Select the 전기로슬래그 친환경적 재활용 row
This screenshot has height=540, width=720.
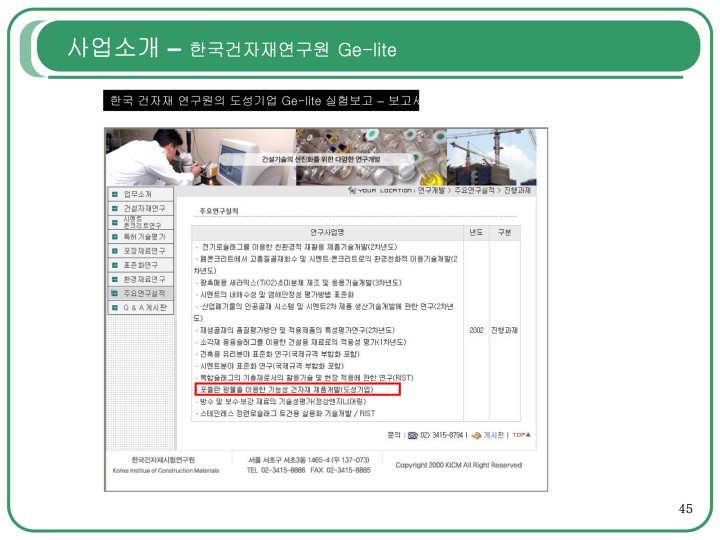tap(296, 247)
